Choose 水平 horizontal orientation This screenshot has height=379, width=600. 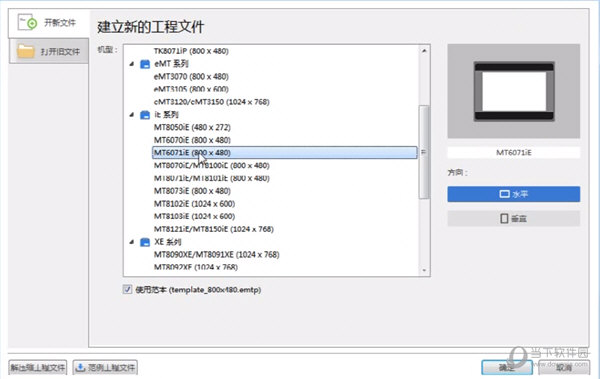click(514, 194)
